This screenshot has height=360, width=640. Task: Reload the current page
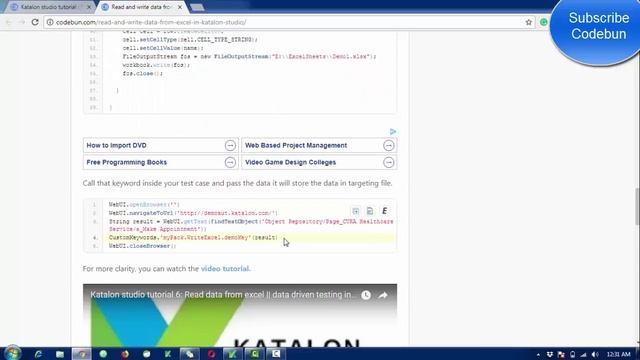(x=35, y=22)
